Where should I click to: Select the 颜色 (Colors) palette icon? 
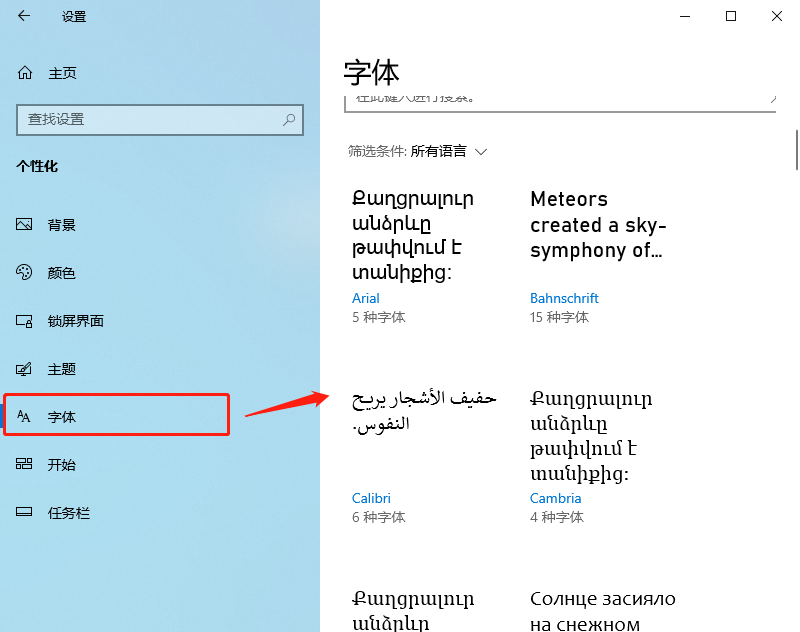pos(24,272)
